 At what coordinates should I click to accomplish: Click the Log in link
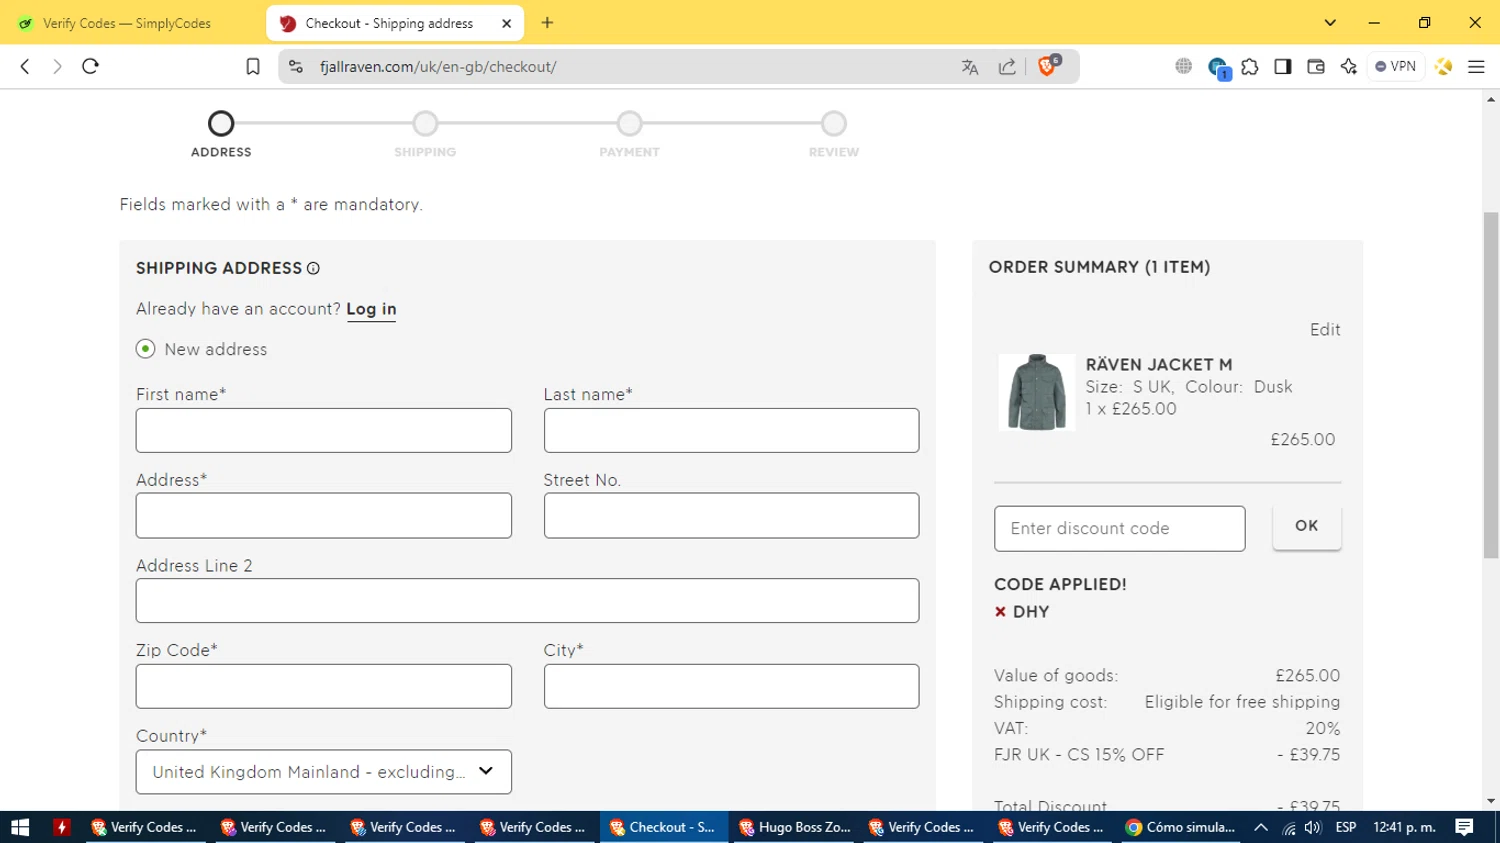point(371,309)
